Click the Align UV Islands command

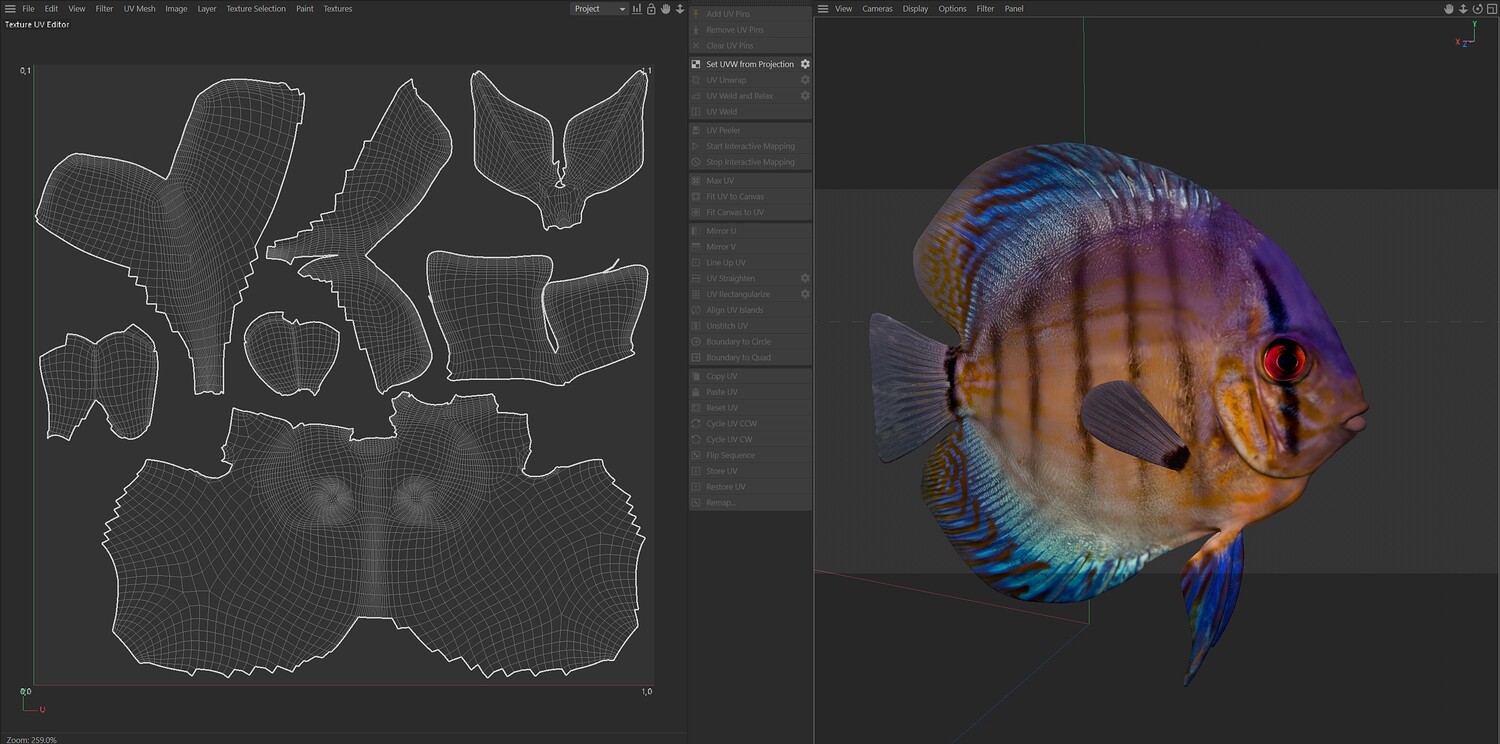[x=735, y=310]
